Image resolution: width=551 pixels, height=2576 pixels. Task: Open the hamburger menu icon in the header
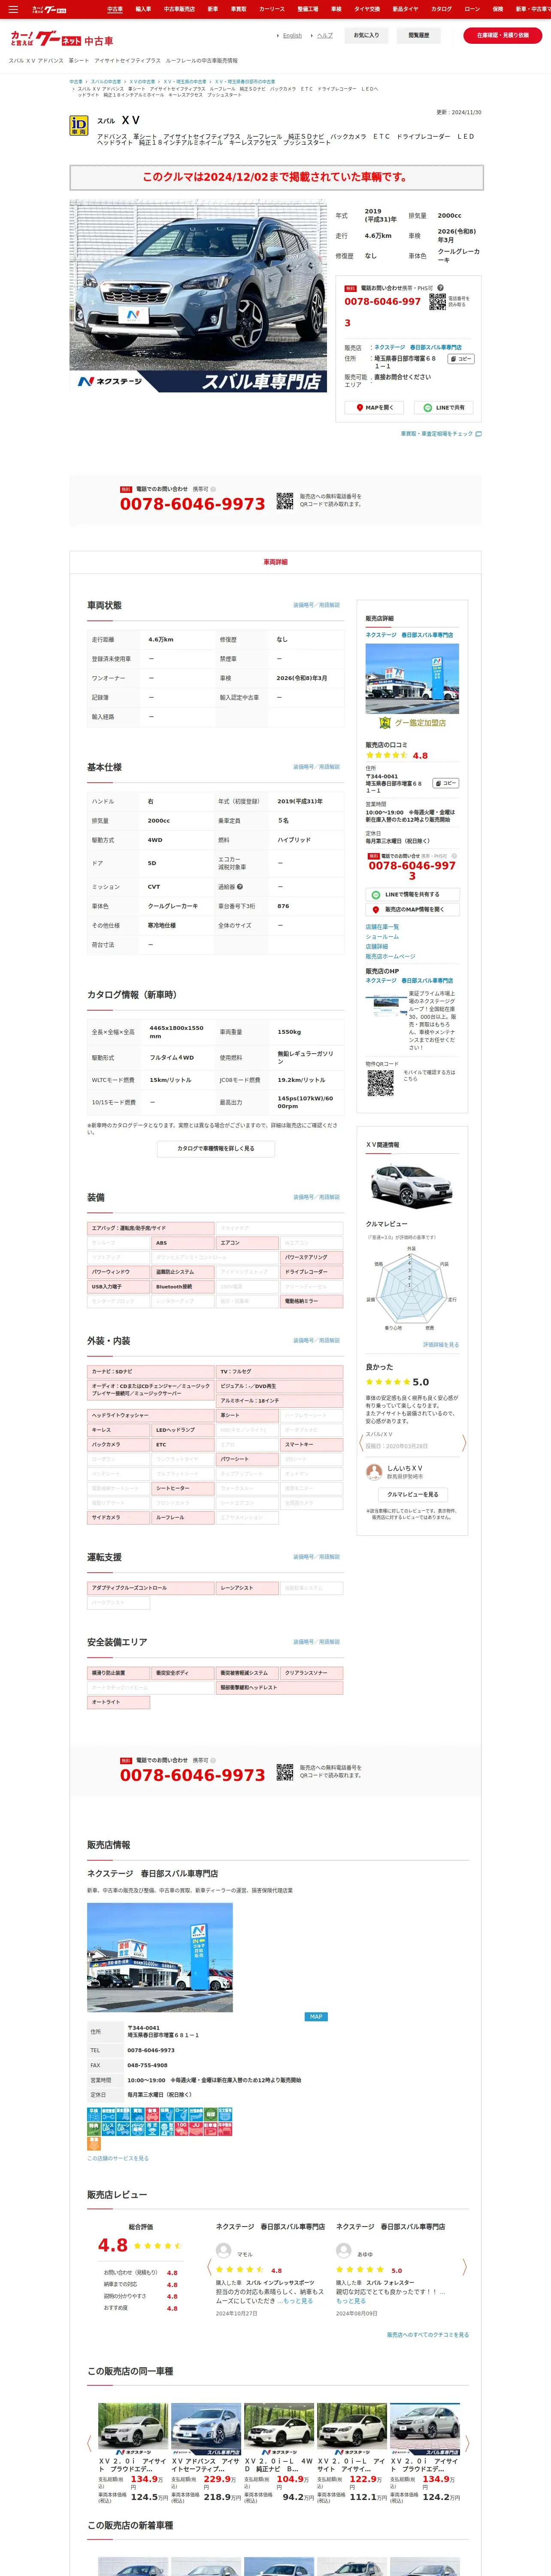[13, 9]
